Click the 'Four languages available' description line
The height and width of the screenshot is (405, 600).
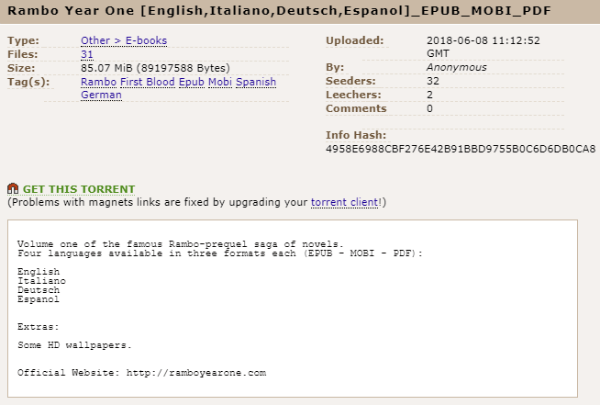pyautogui.click(x=220, y=253)
